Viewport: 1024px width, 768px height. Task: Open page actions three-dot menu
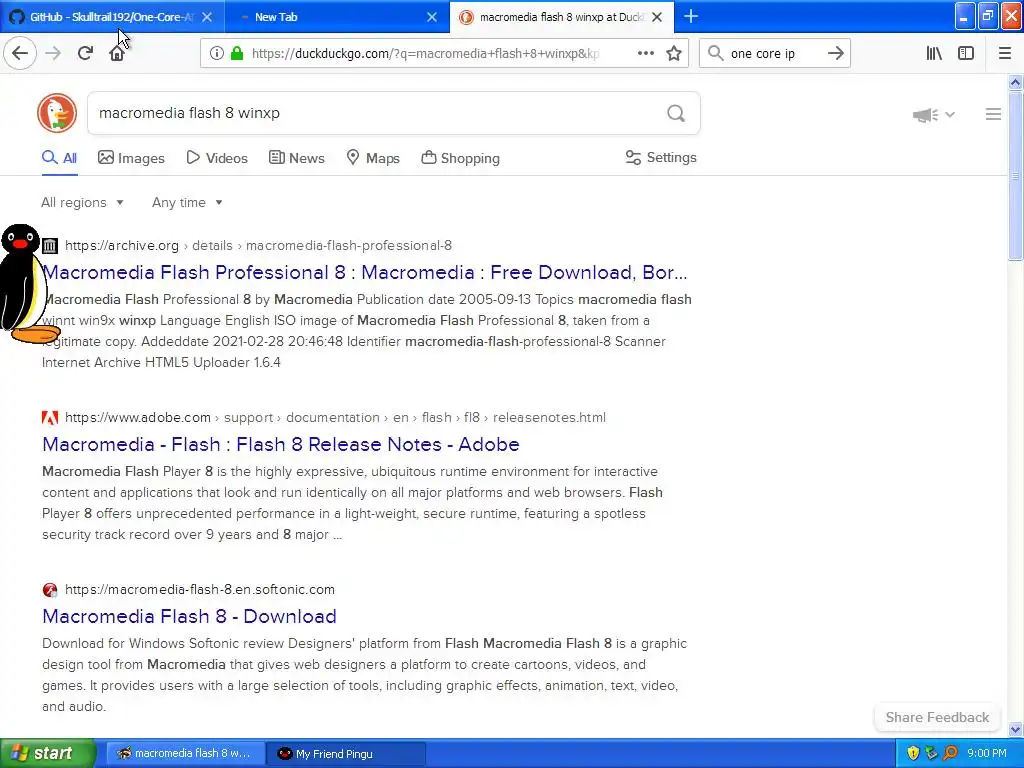645,54
